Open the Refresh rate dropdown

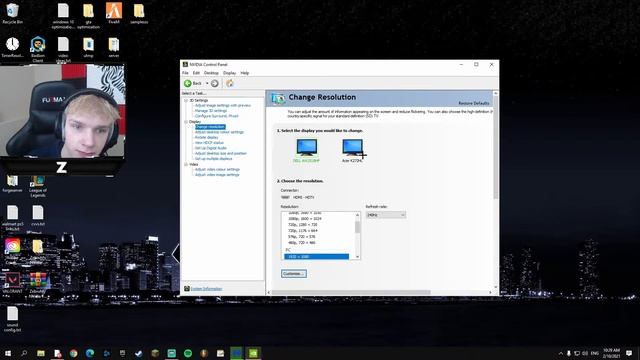[386, 215]
